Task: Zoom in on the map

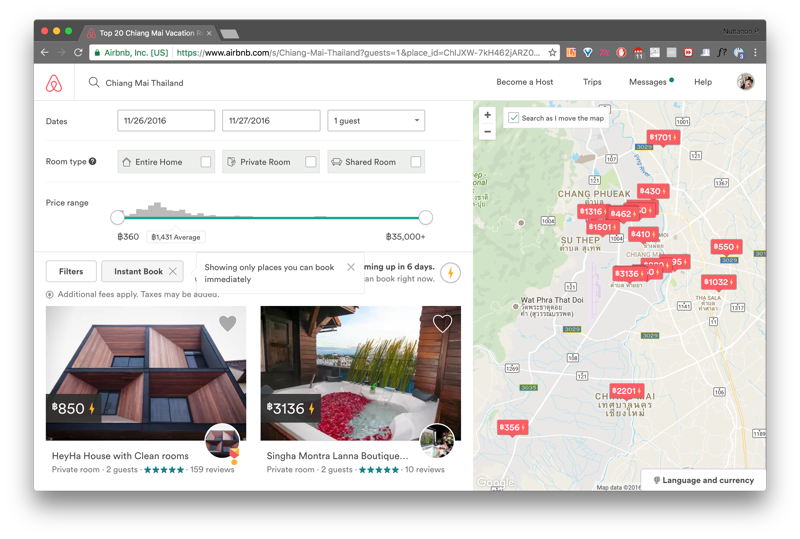Action: (487, 115)
